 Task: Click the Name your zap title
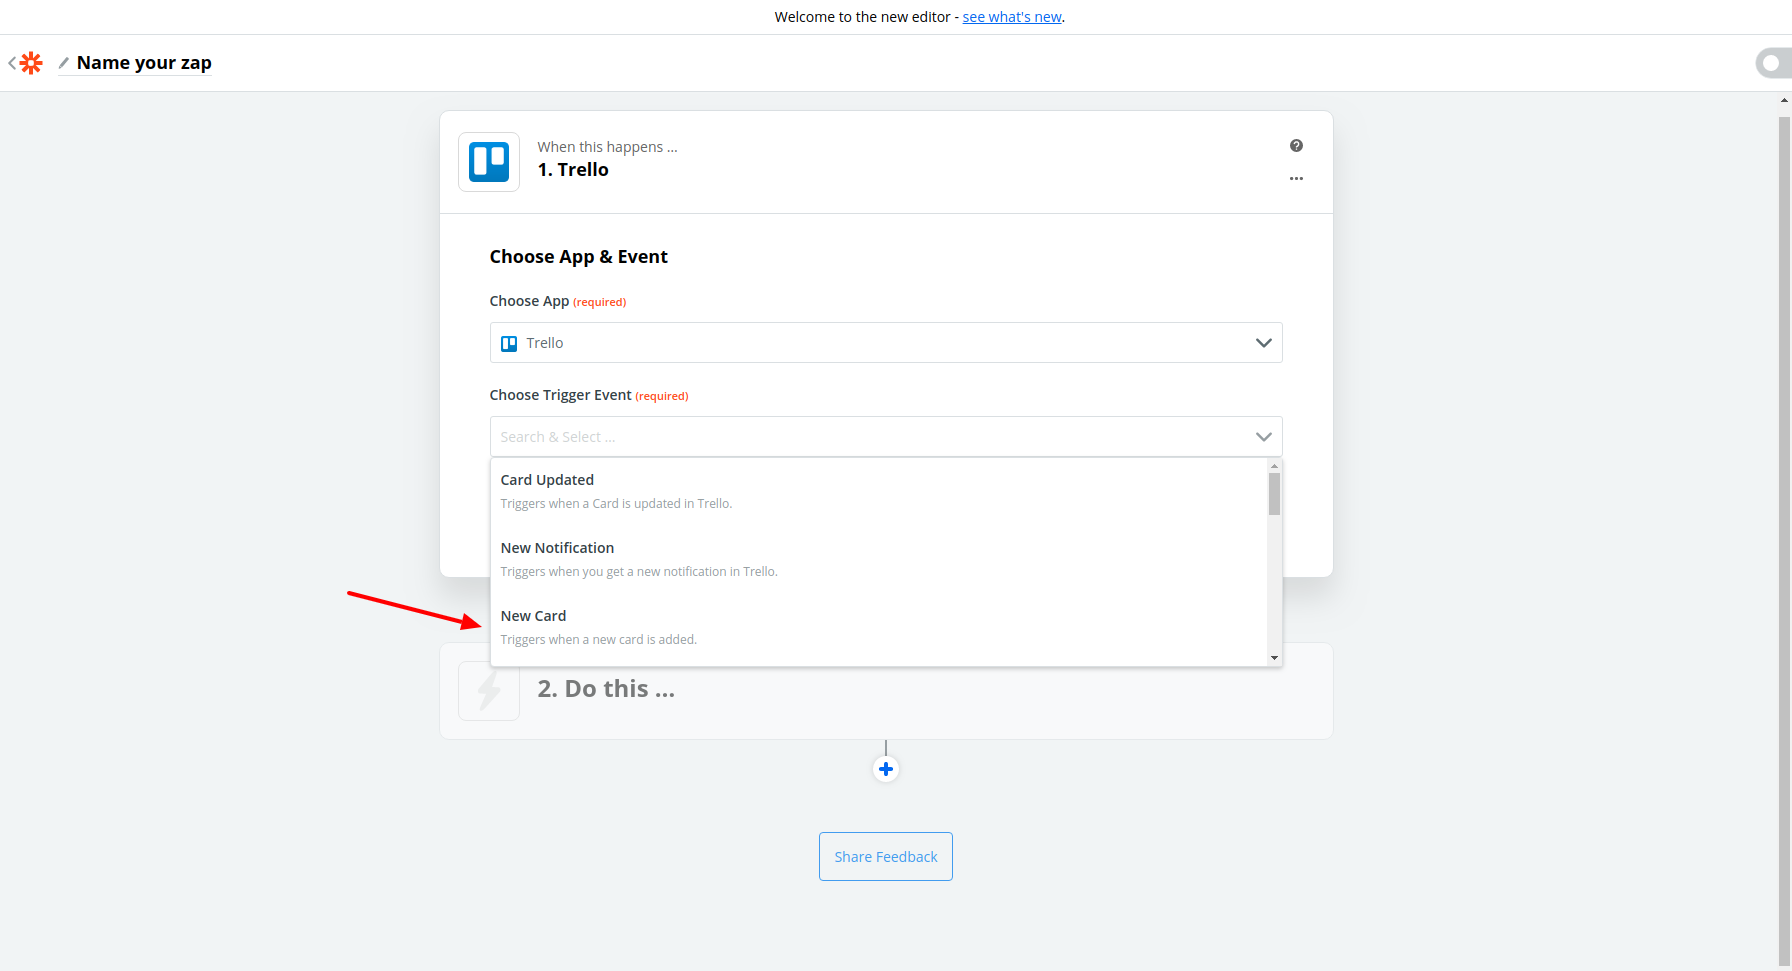(144, 63)
